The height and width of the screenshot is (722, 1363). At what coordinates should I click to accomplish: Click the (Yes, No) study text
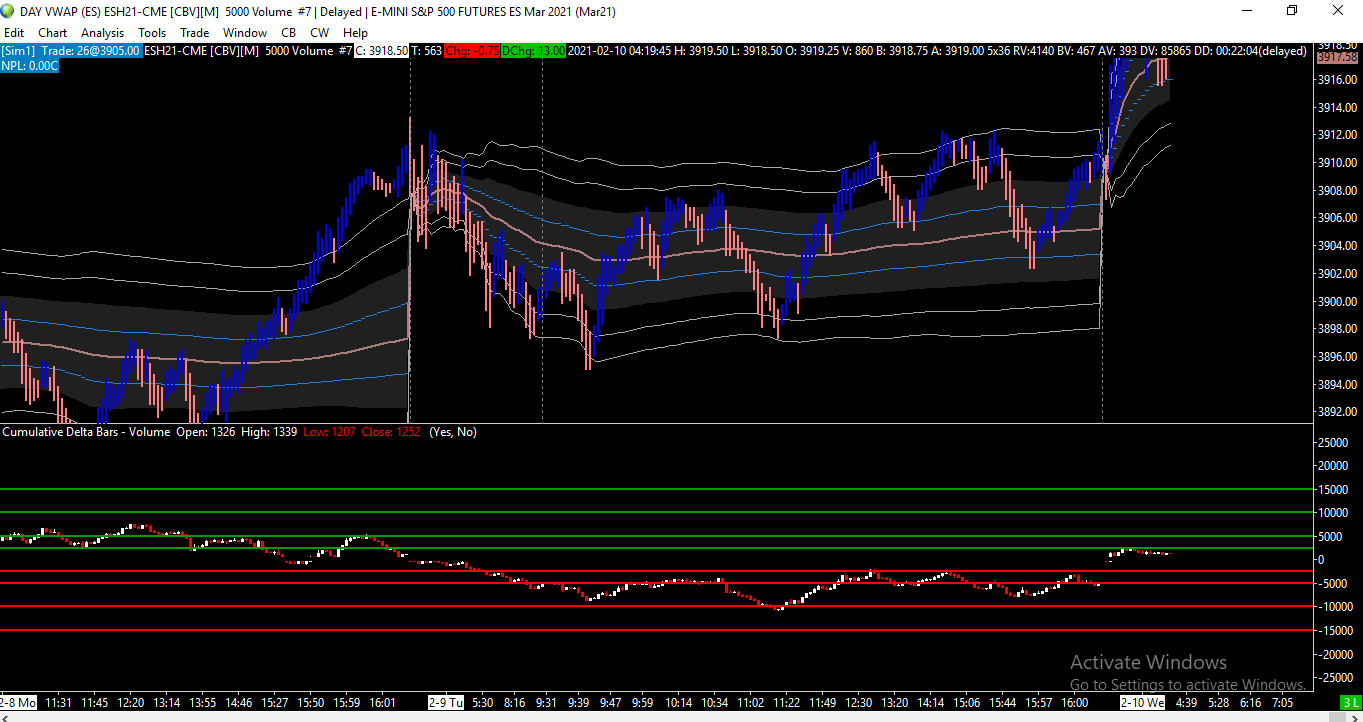click(453, 432)
